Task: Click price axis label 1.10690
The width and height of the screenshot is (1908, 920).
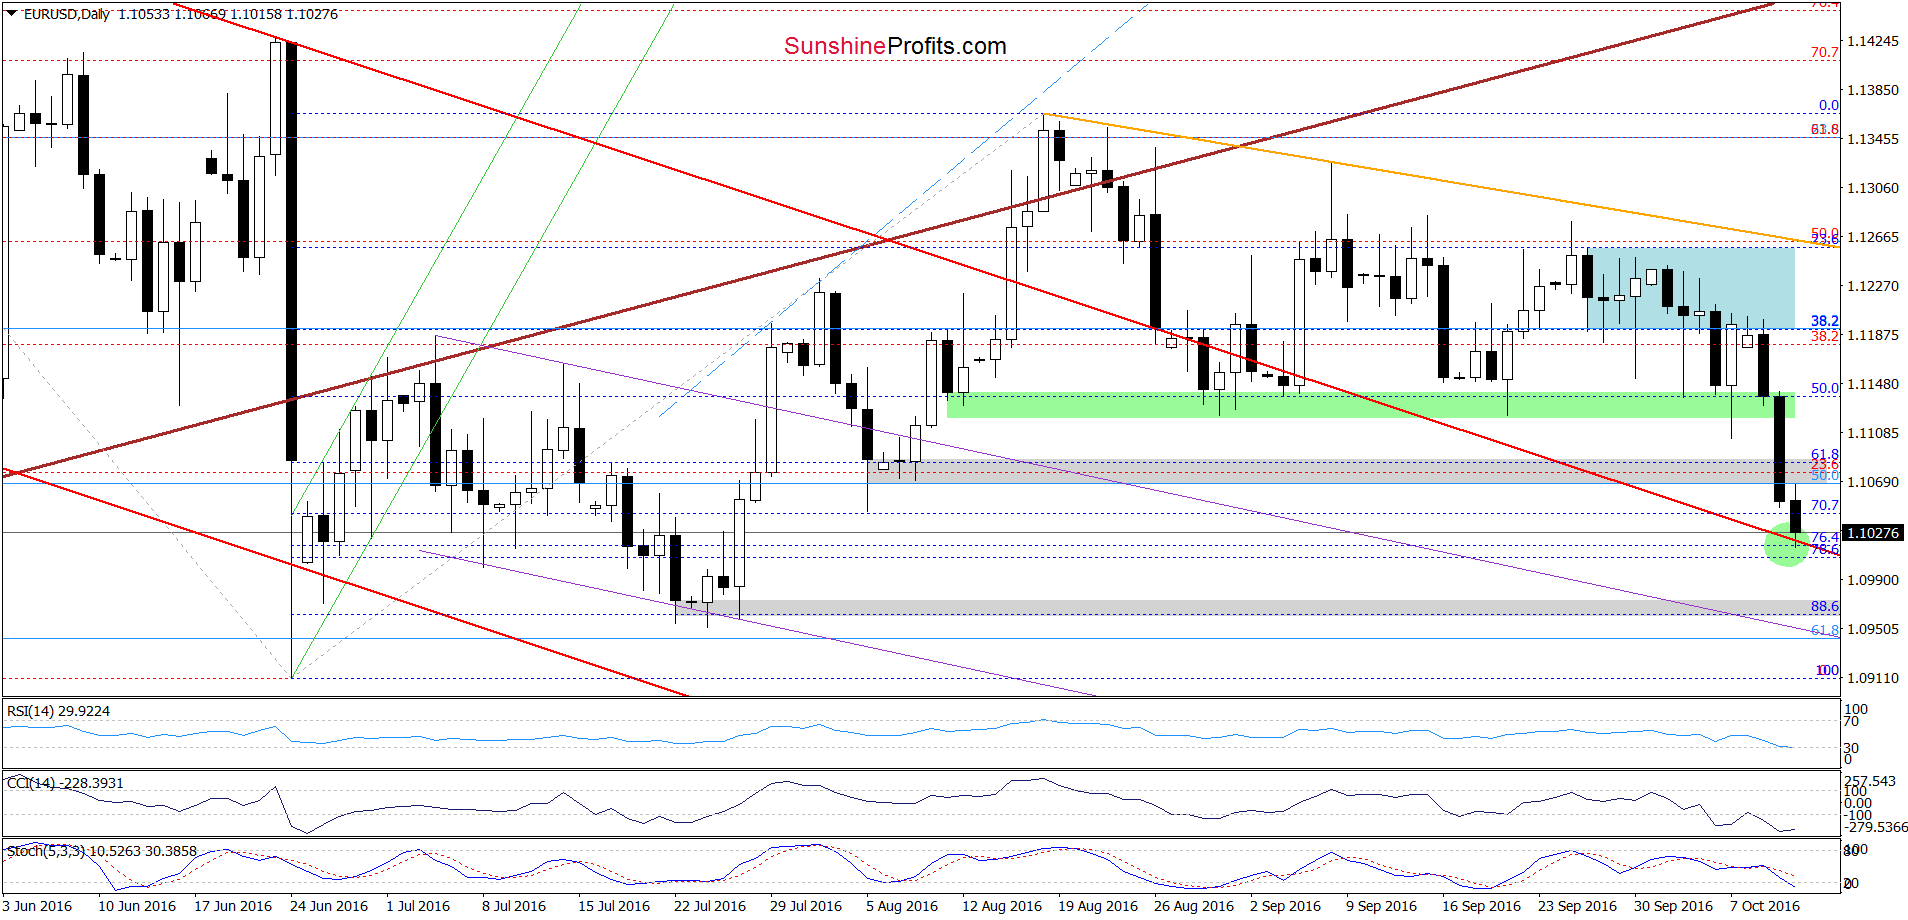Action: click(x=1872, y=482)
